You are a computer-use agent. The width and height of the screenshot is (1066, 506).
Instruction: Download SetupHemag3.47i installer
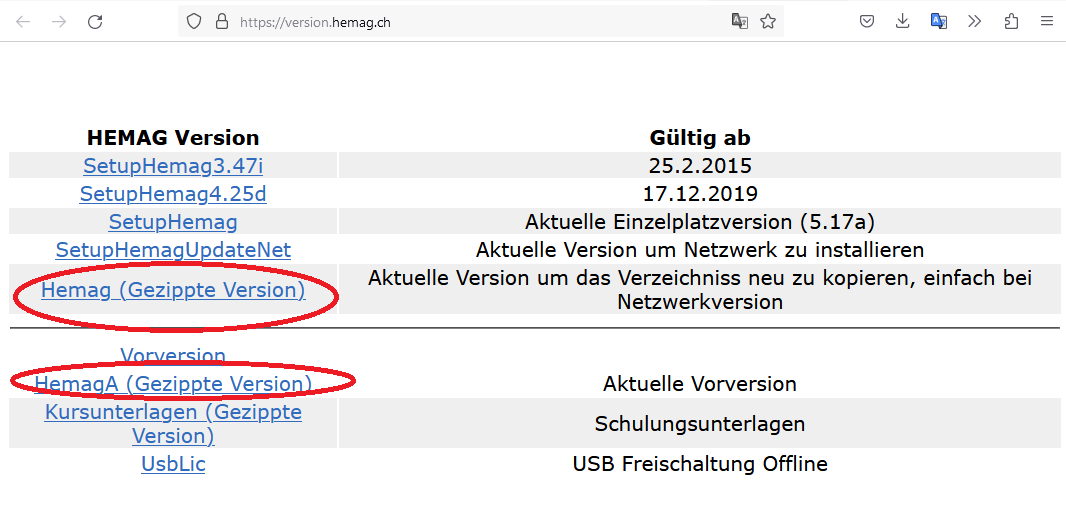click(x=173, y=166)
